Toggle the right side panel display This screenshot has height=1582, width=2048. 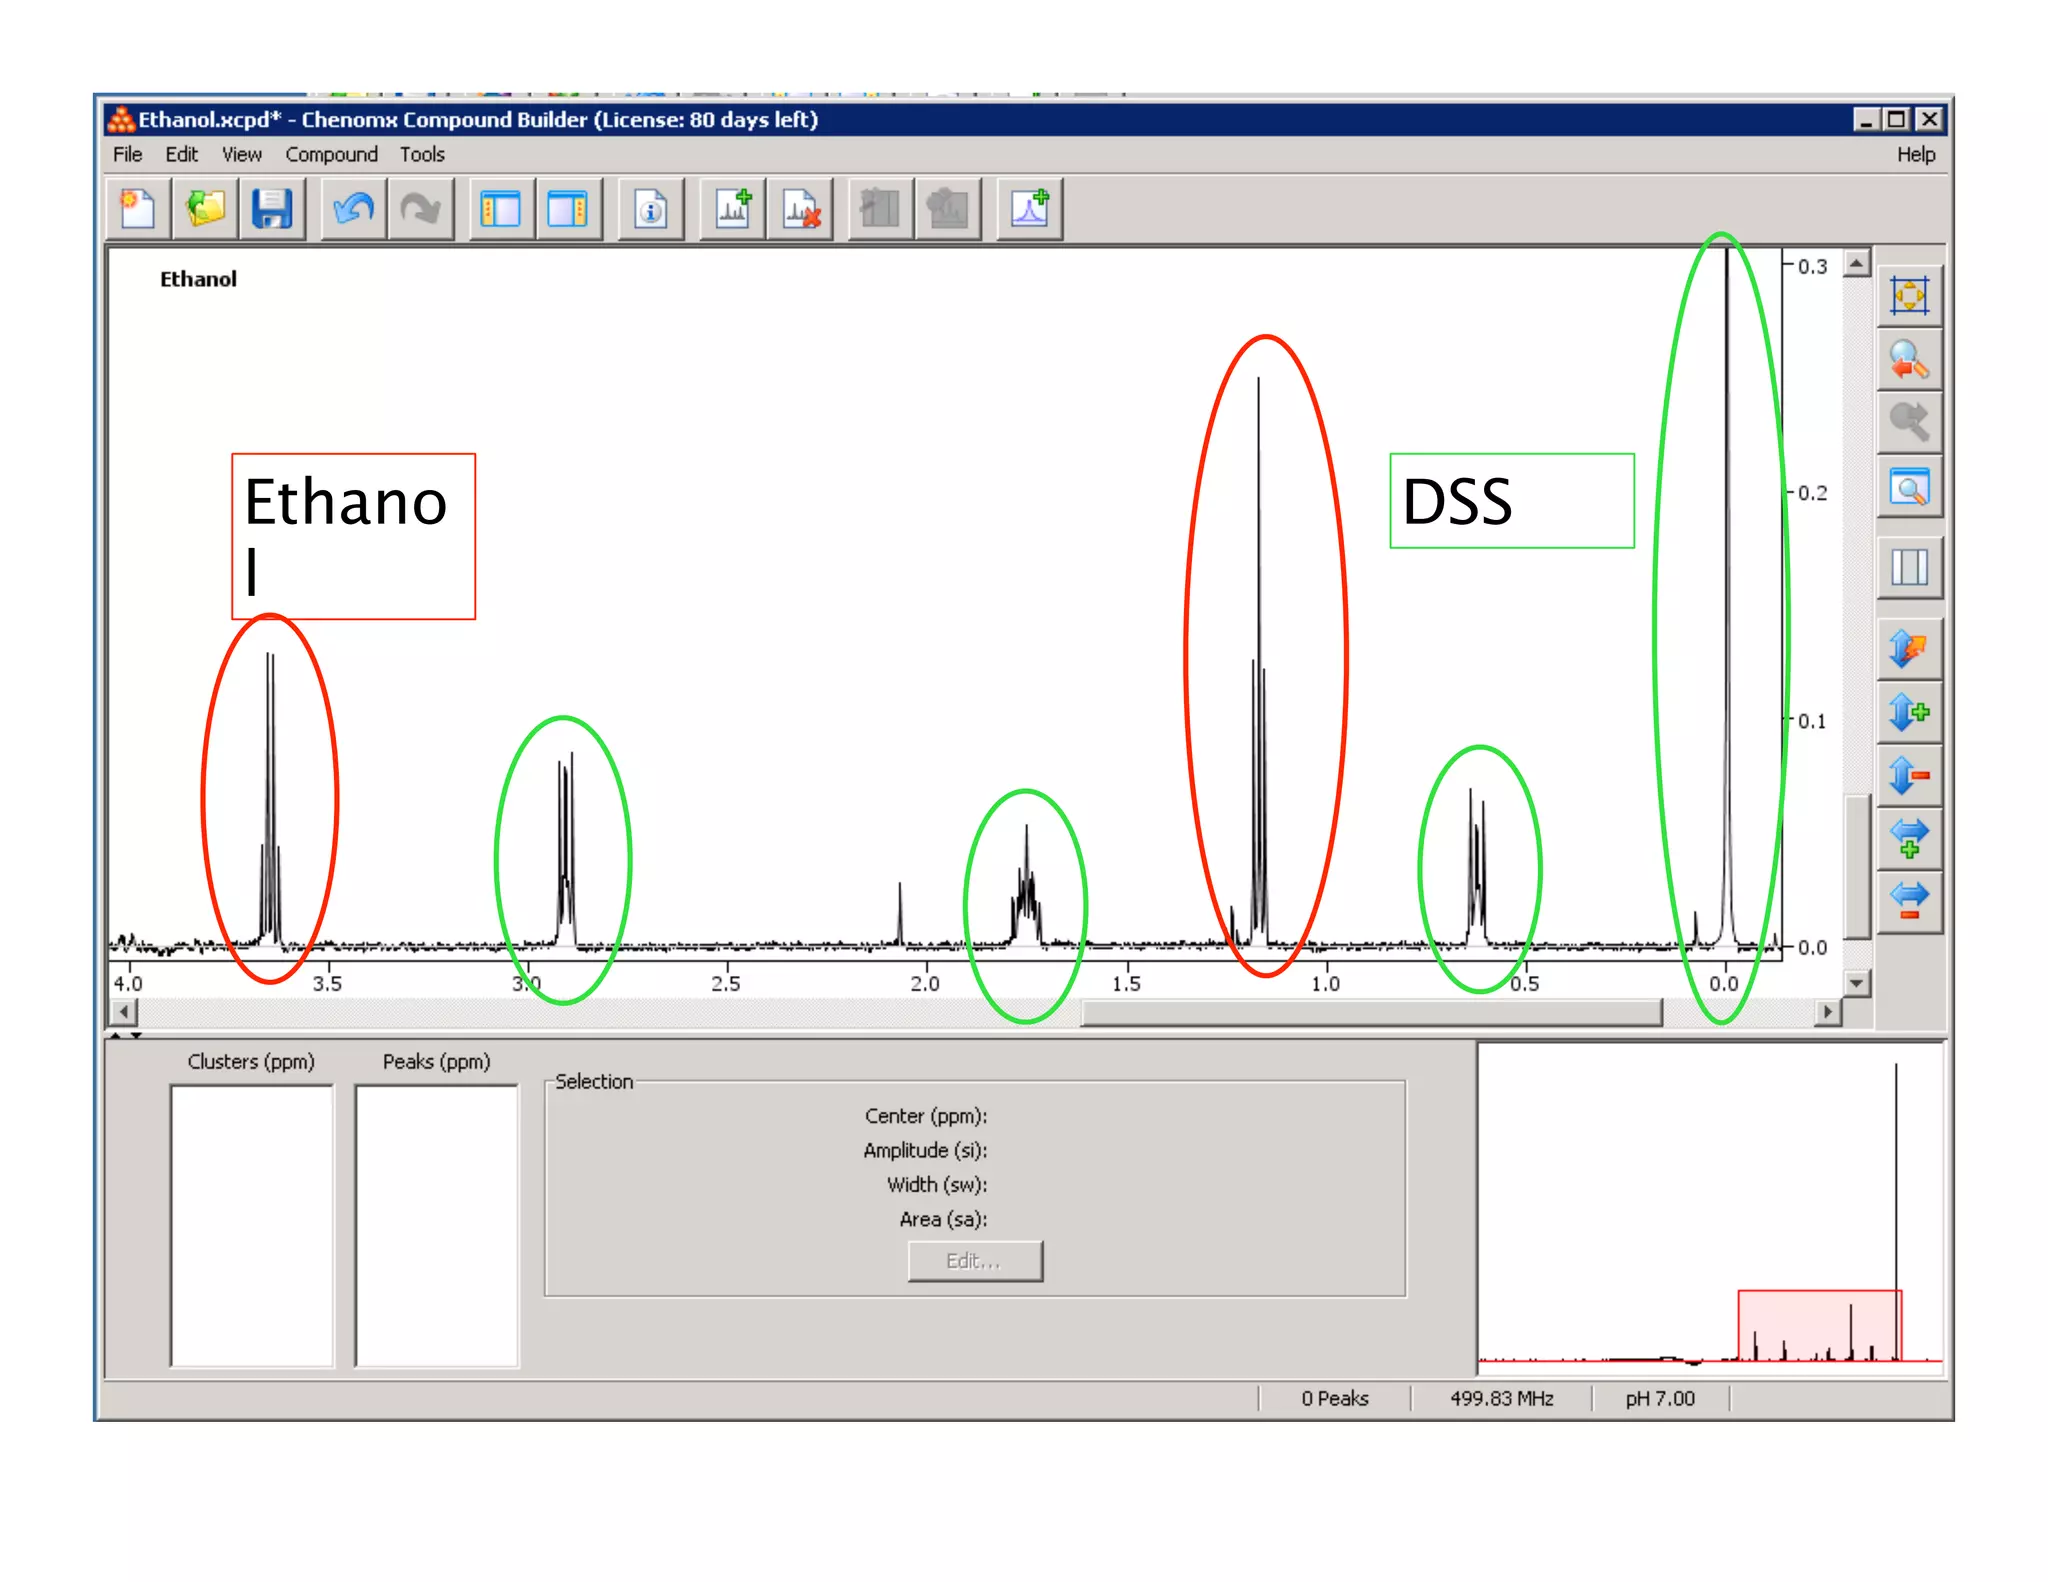point(567,210)
